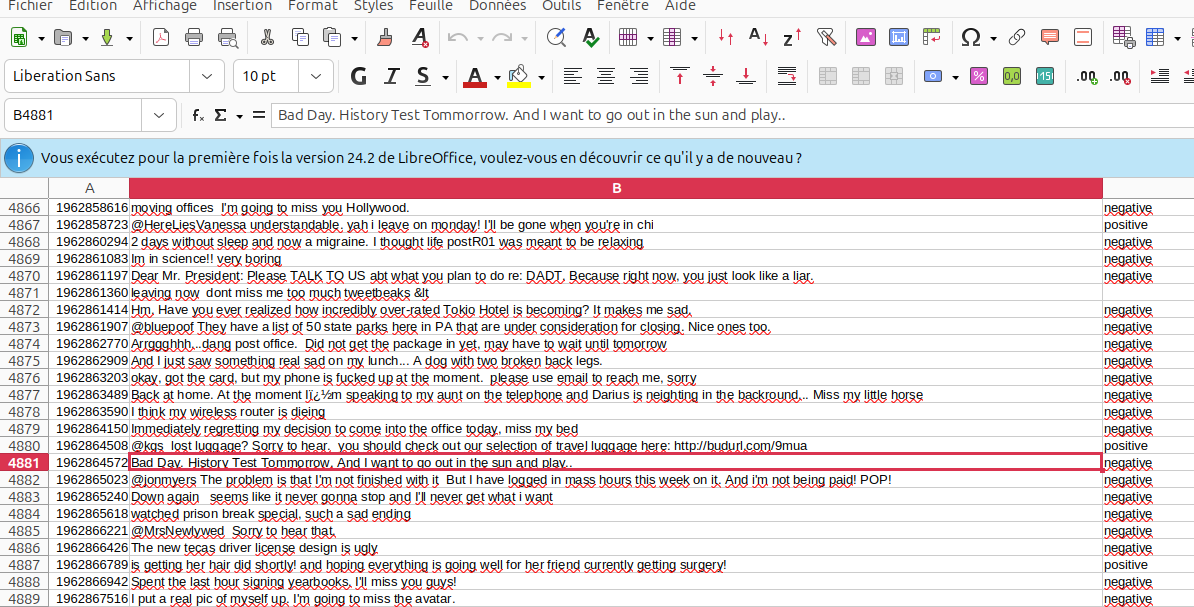Click the Sum sigma icon

[221, 116]
